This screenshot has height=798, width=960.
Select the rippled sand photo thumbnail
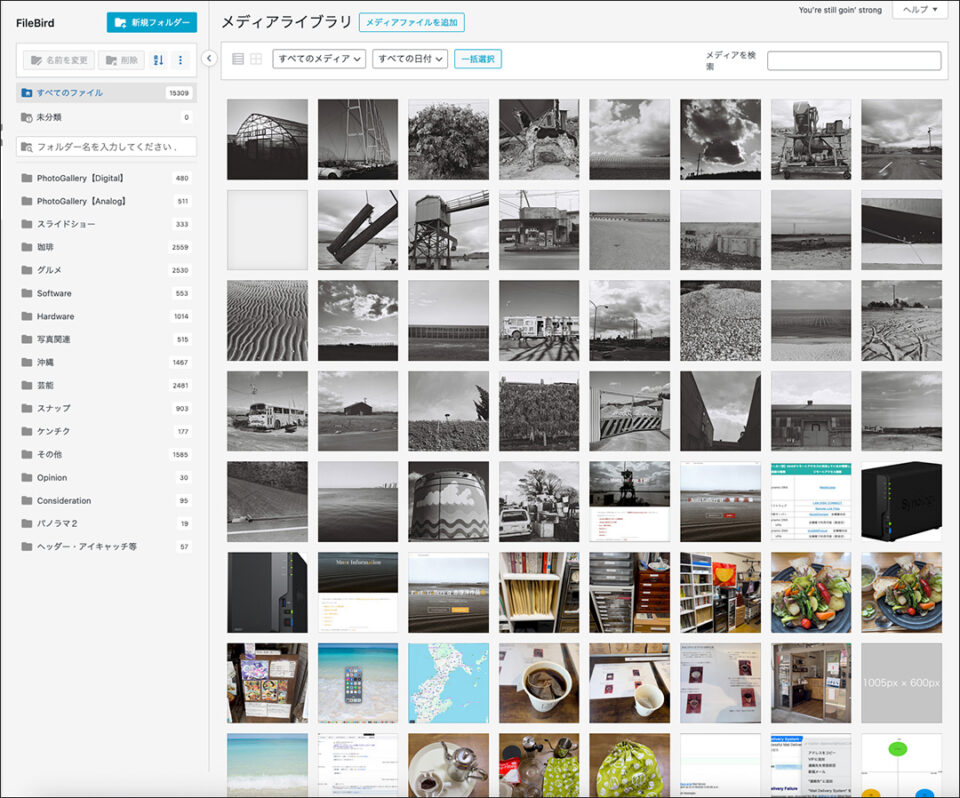268,321
